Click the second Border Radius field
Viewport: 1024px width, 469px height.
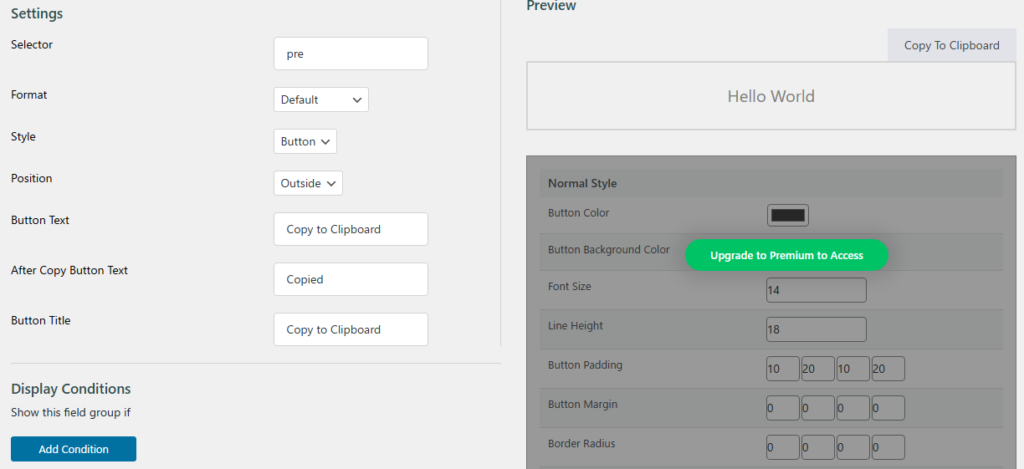click(x=818, y=447)
